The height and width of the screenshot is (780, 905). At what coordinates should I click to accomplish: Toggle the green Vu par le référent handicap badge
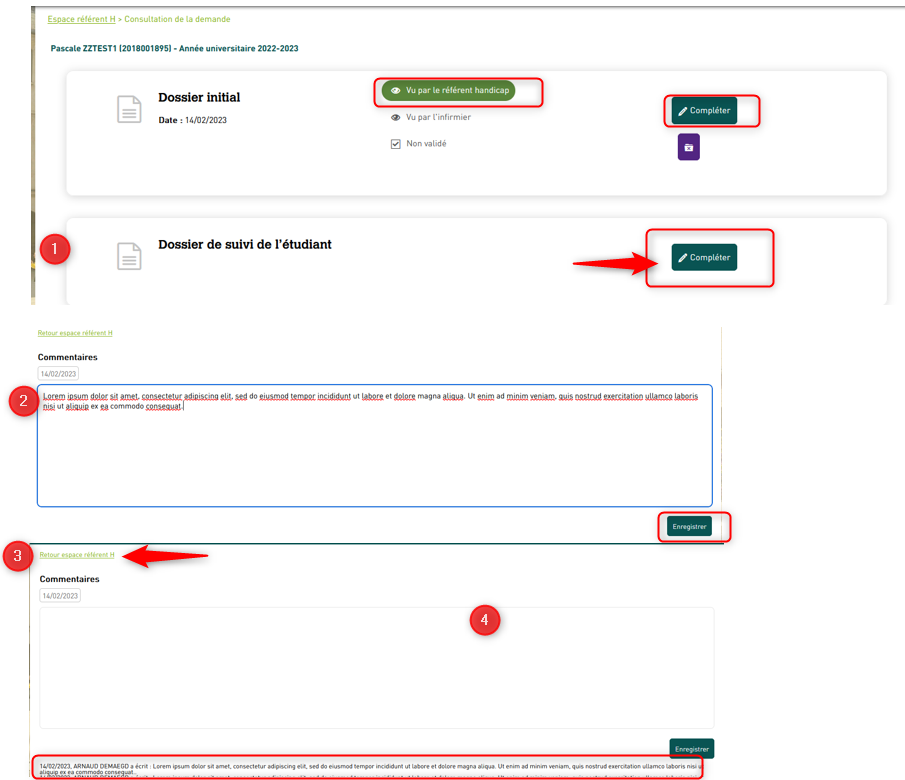tap(448, 91)
